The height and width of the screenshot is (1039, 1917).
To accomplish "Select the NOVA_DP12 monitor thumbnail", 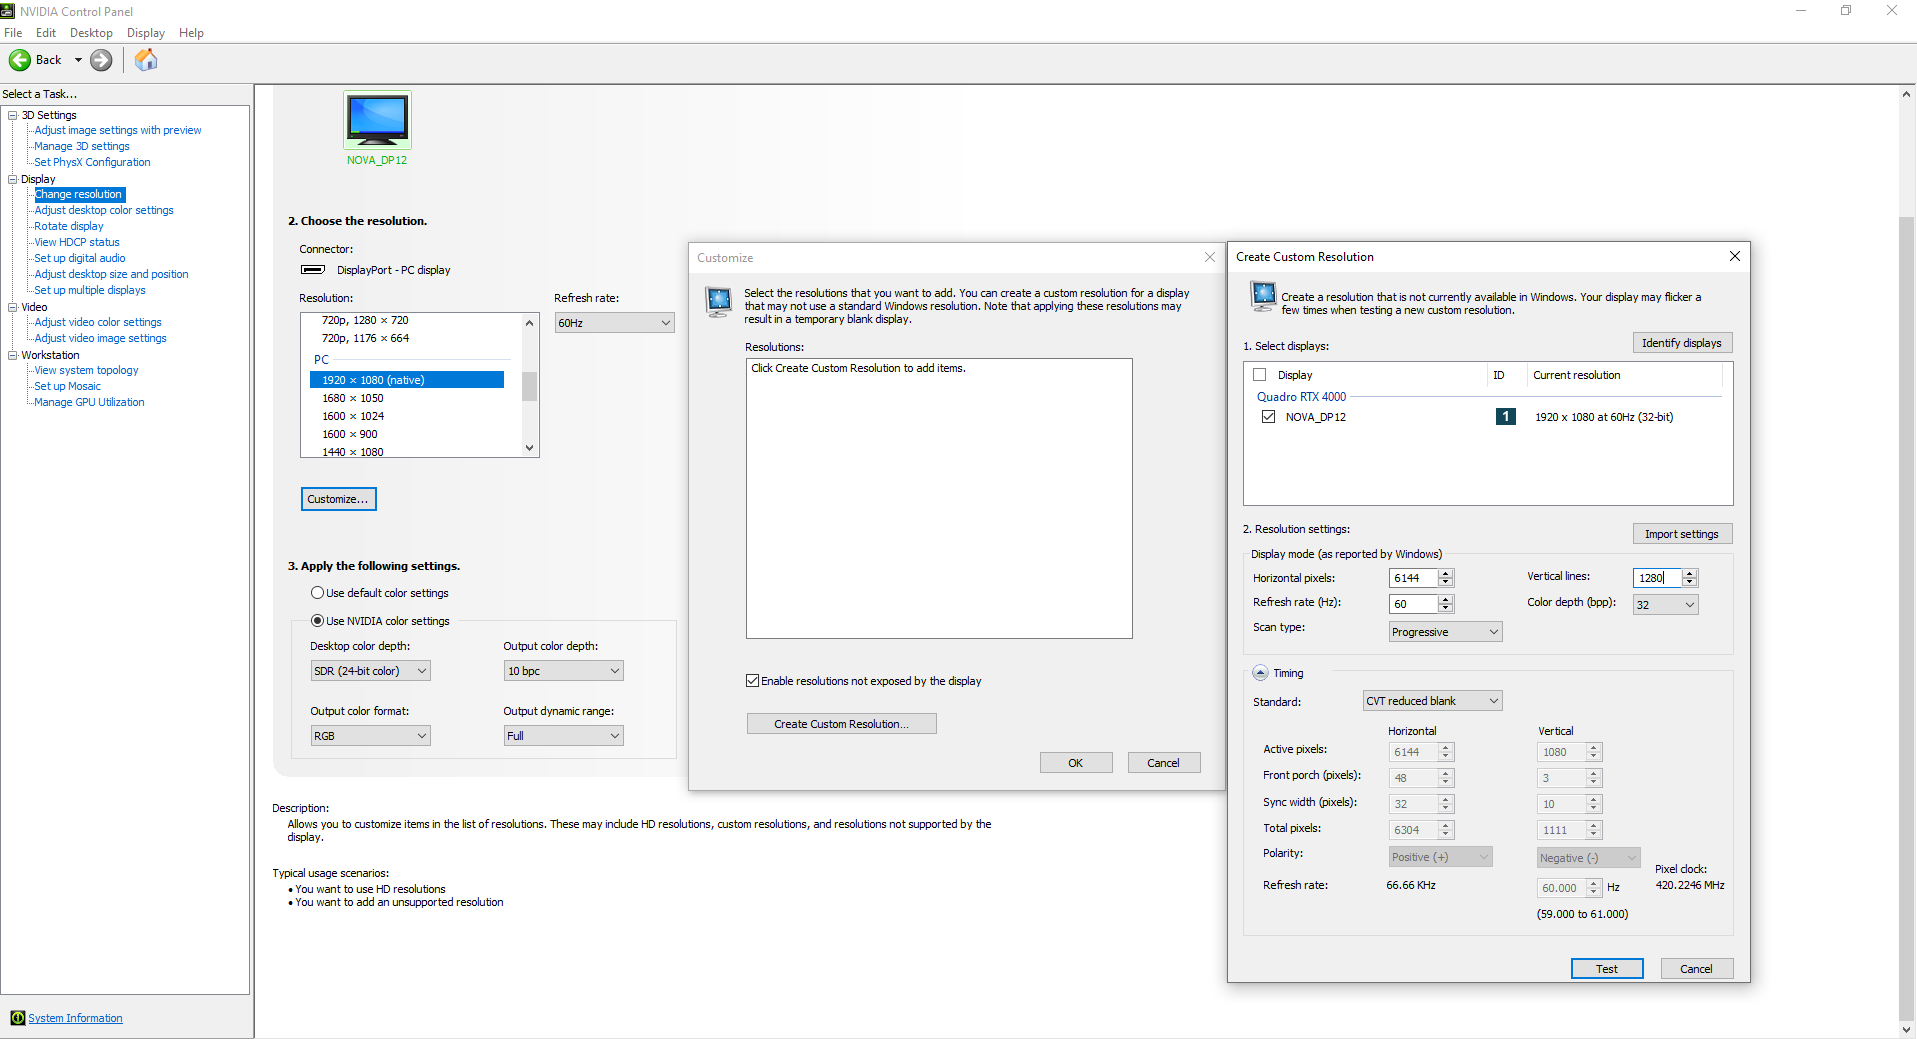I will [377, 120].
